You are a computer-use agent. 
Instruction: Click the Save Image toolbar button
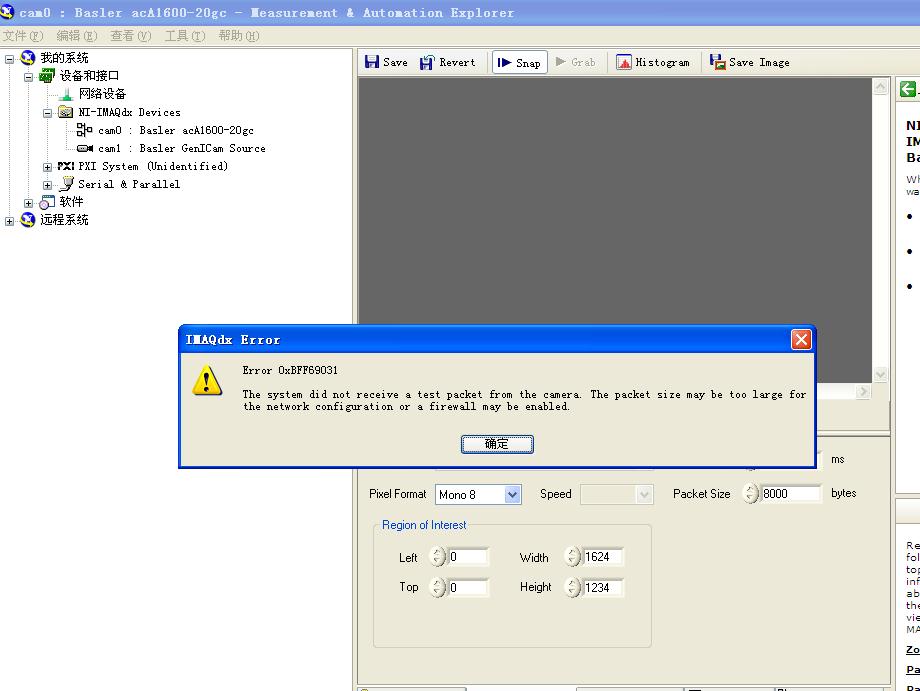coord(749,62)
